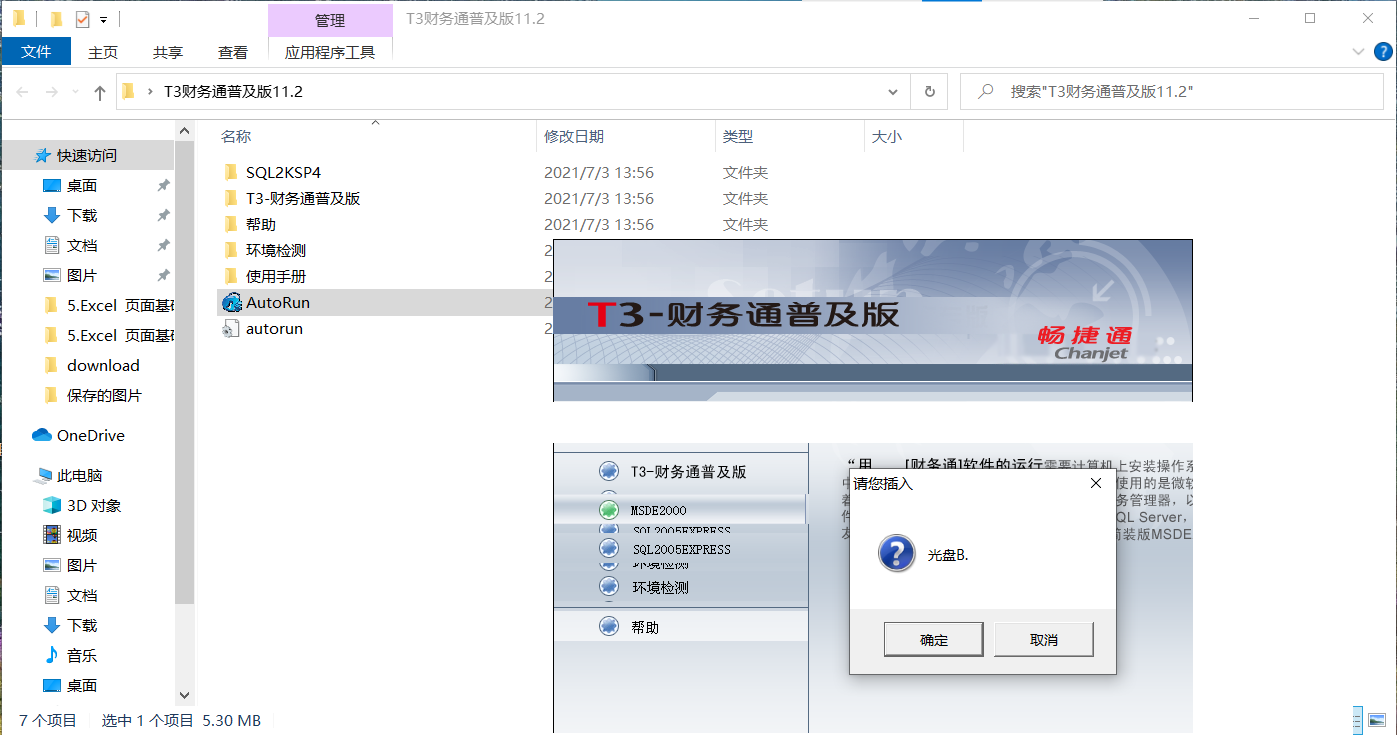
Task: Open the AutoRun application file icon
Action: 232,302
